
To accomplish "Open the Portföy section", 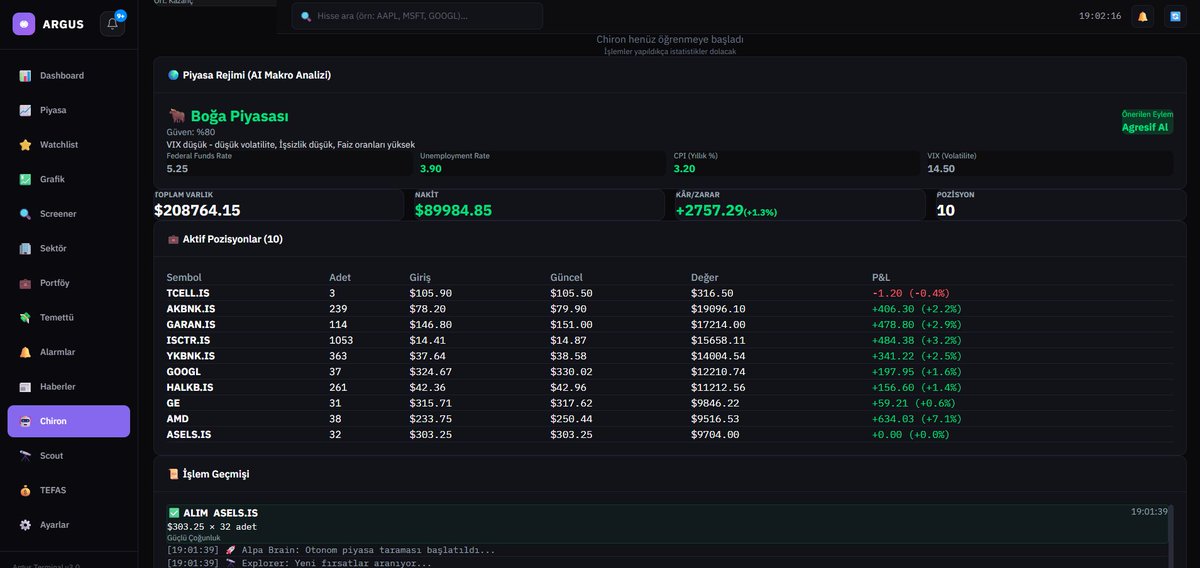I will (x=68, y=283).
